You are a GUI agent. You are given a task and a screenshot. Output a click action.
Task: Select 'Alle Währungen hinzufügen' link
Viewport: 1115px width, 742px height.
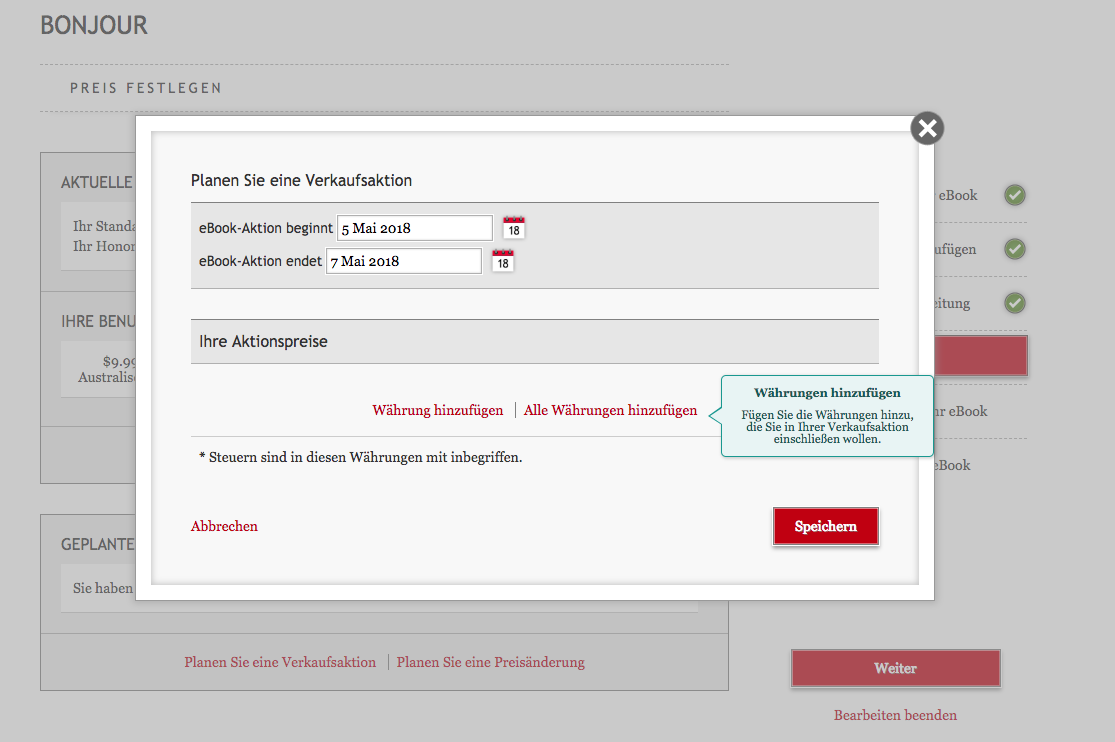610,410
